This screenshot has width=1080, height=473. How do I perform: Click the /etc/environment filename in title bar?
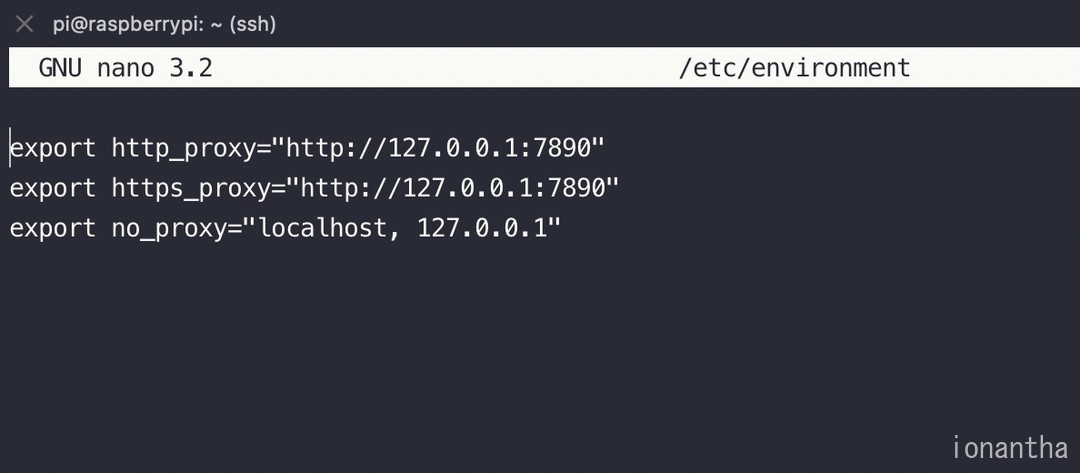[x=794, y=68]
